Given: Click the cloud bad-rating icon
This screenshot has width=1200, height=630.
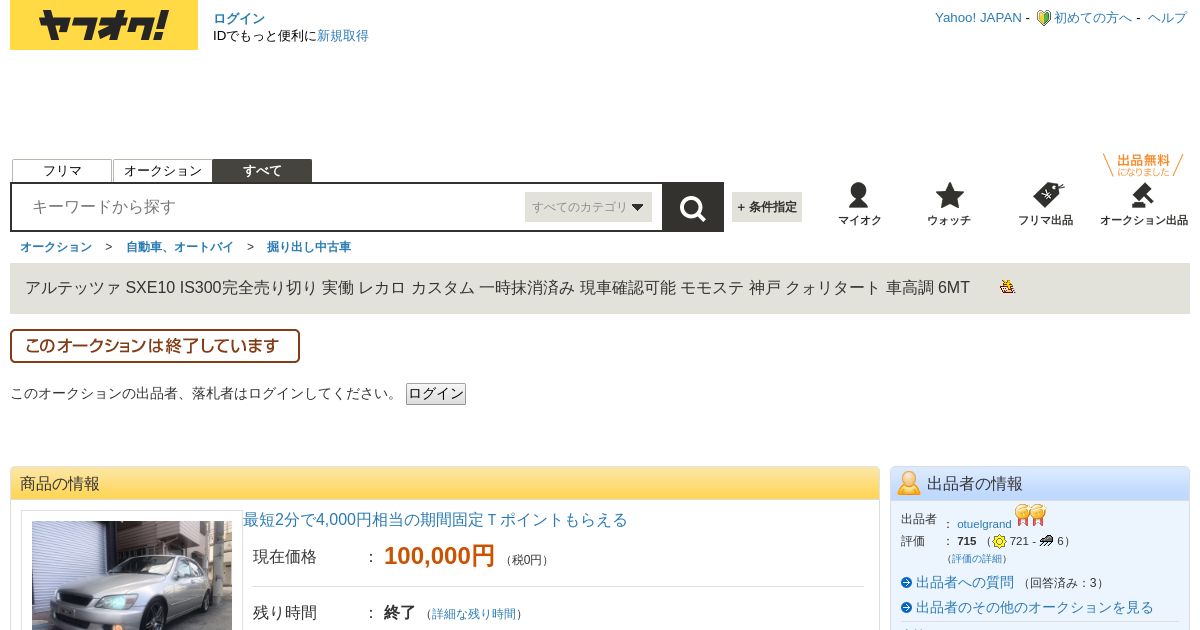Looking at the screenshot, I should pyautogui.click(x=1046, y=541).
